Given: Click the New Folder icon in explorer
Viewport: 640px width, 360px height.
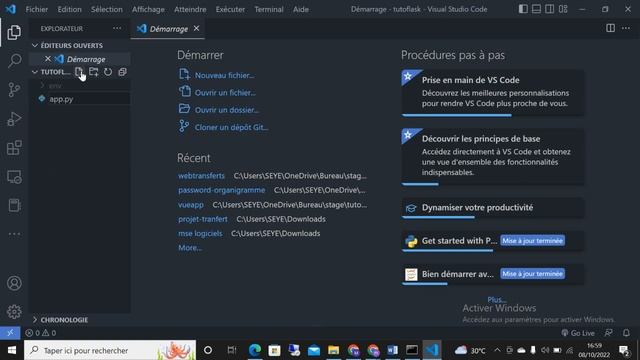Looking at the screenshot, I should pos(93,72).
